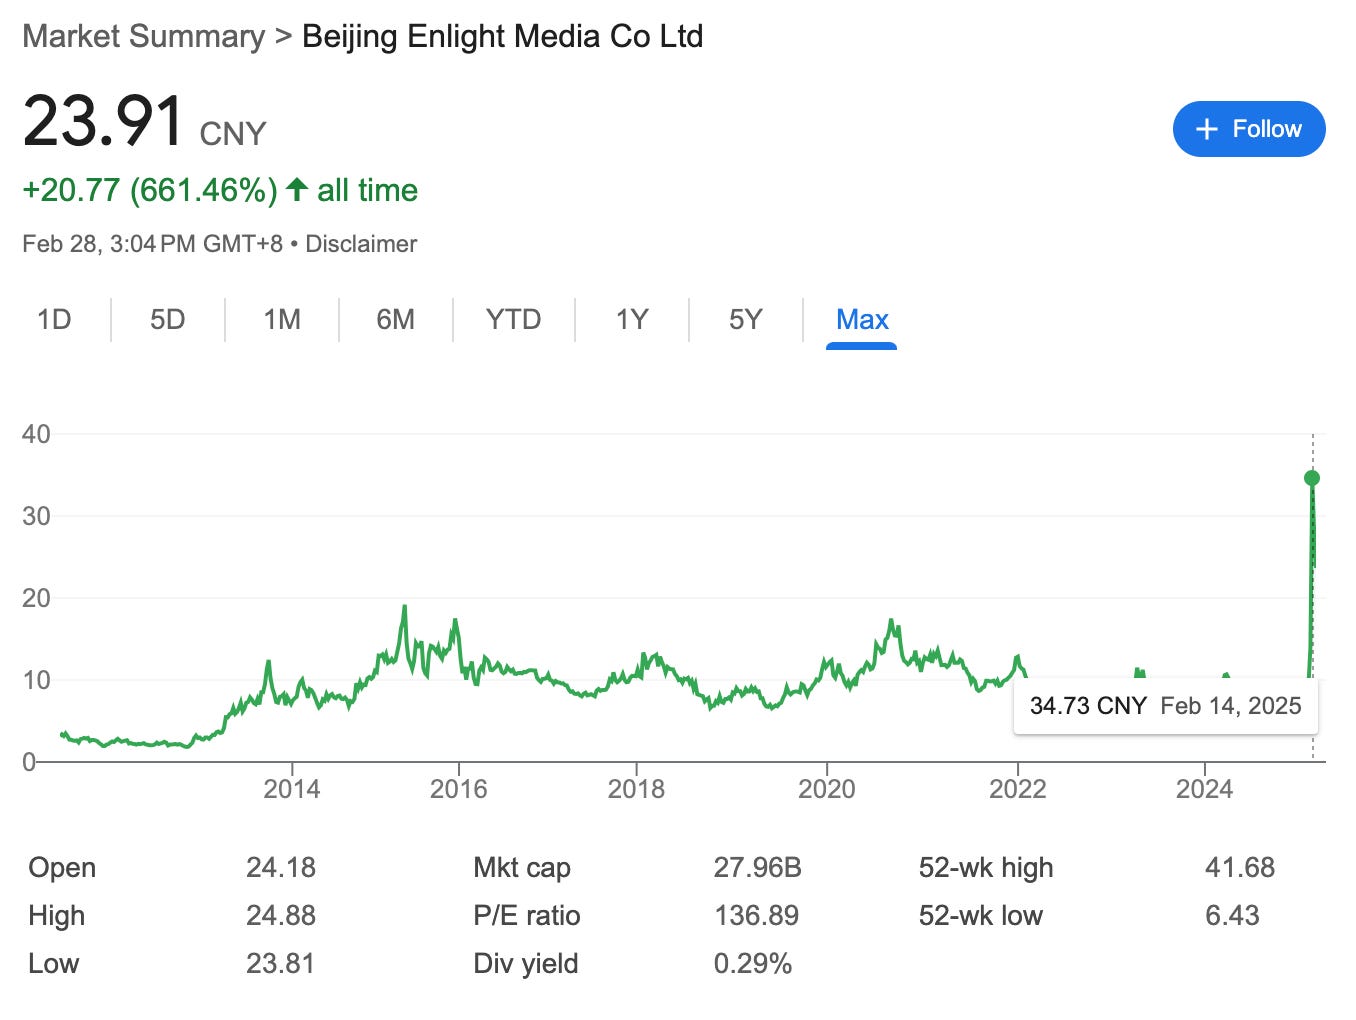Click the 2024 x-axis label
This screenshot has height=1020, width=1356.
pyautogui.click(x=1205, y=789)
